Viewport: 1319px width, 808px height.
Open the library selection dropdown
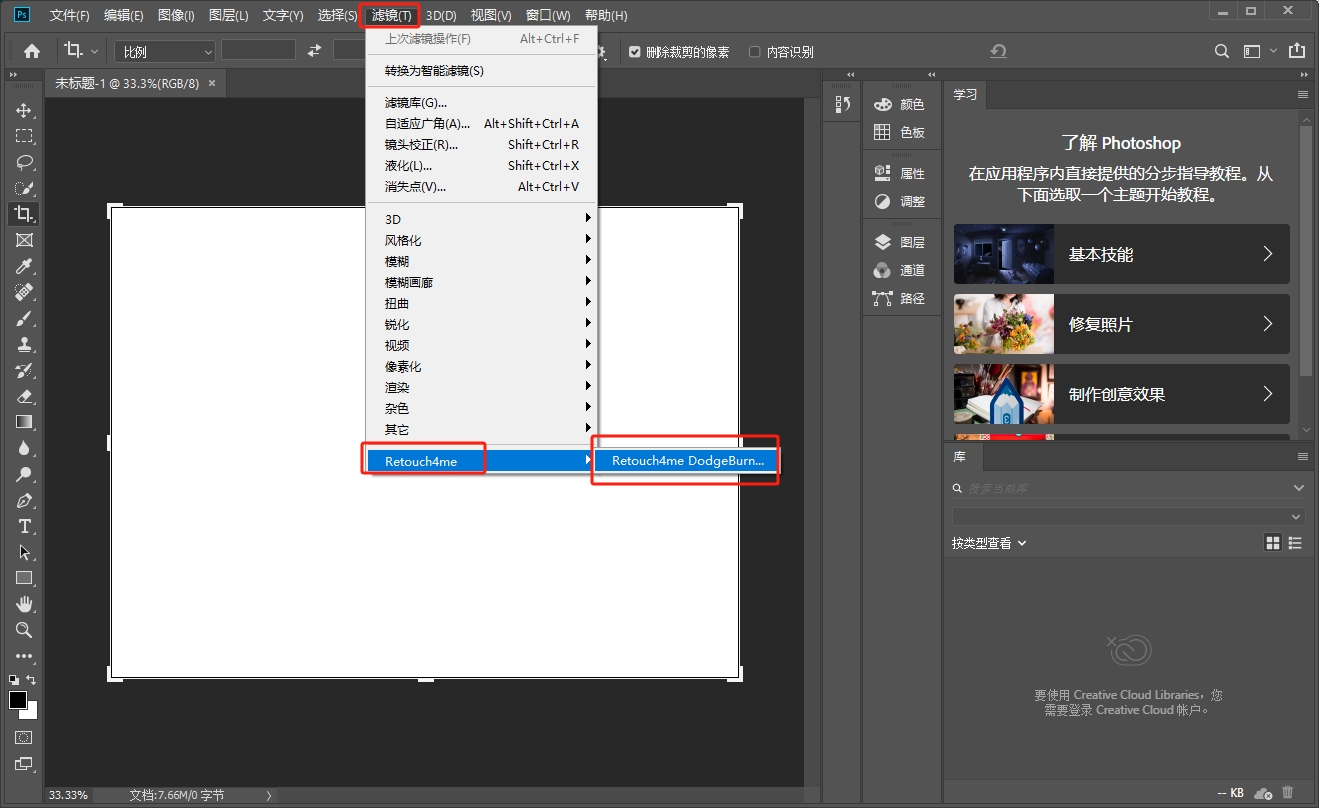[x=1128, y=517]
